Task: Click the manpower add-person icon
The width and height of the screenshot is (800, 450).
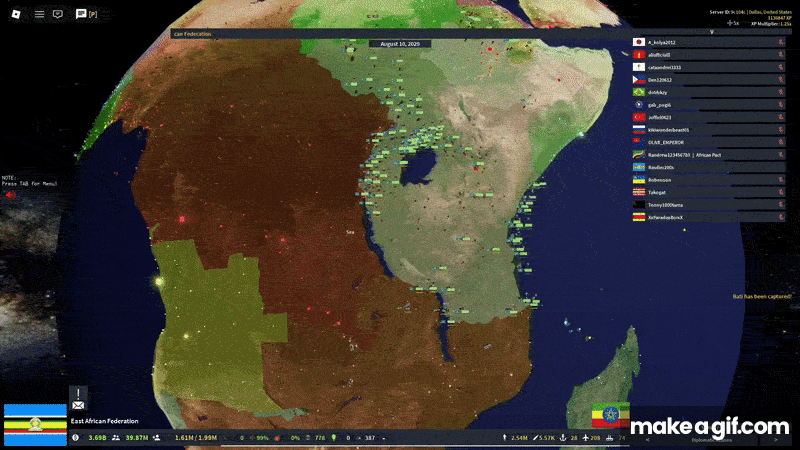Action: [x=157, y=437]
